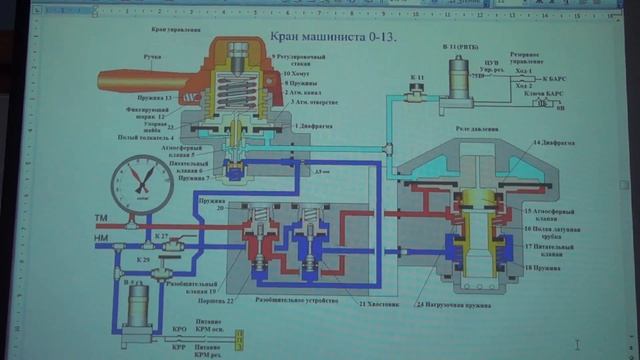Click the "18 Пружина" label
The width and height of the screenshot is (640, 360).
click(x=542, y=268)
